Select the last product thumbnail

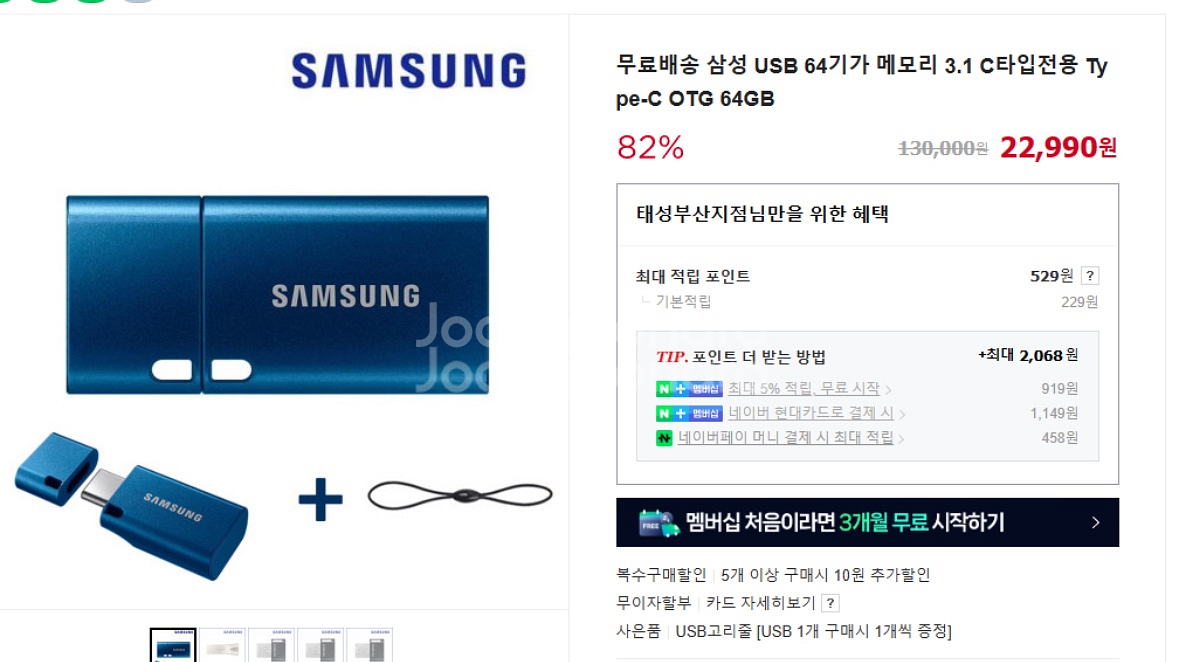click(370, 645)
